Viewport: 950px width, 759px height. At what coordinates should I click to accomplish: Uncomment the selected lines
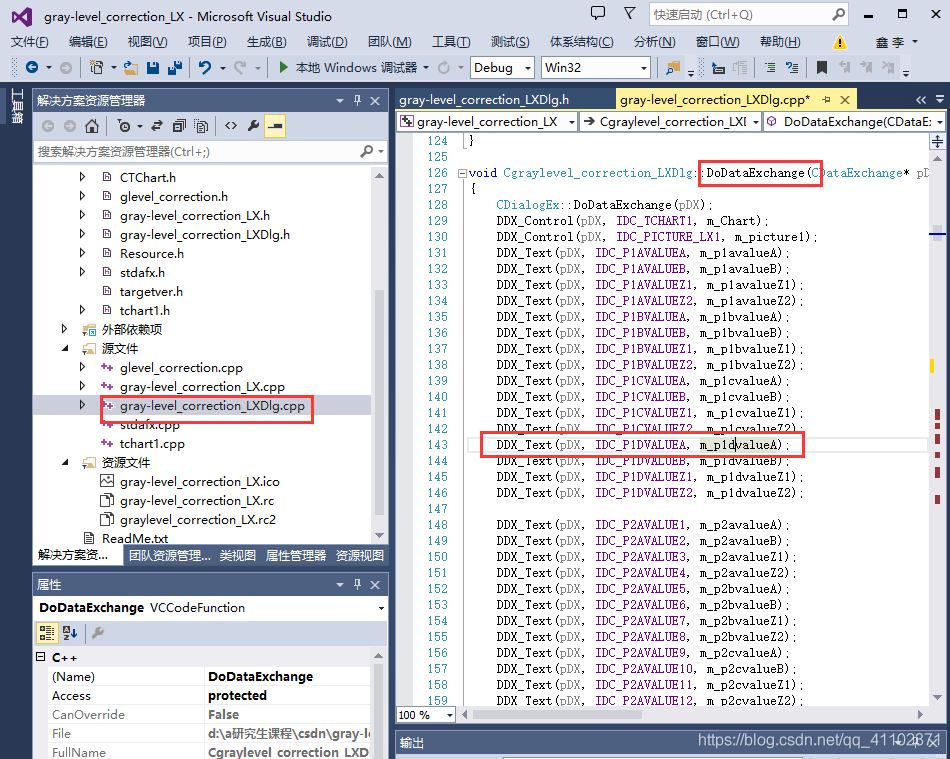pos(792,68)
